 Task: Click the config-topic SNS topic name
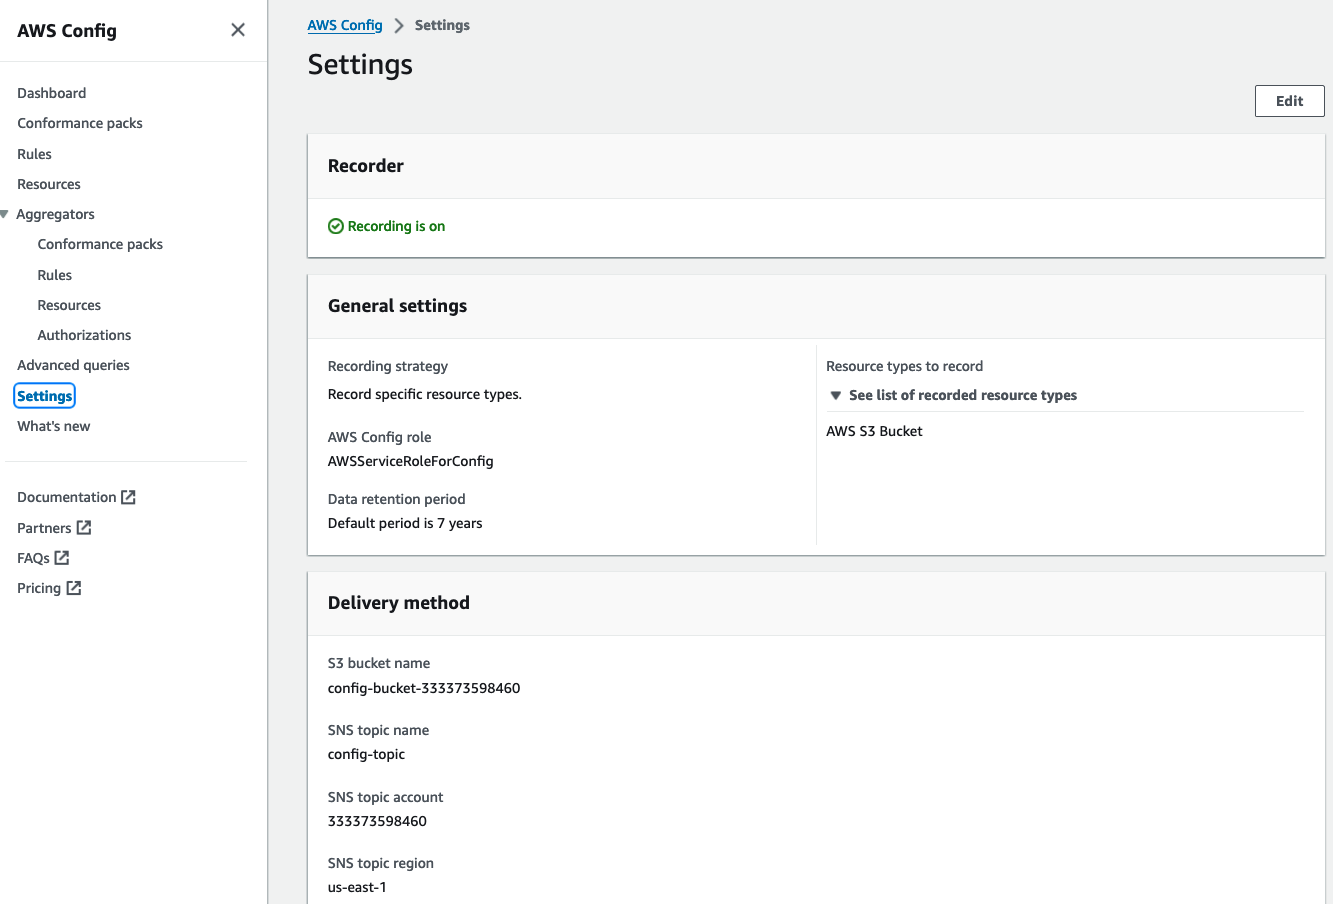coord(367,754)
